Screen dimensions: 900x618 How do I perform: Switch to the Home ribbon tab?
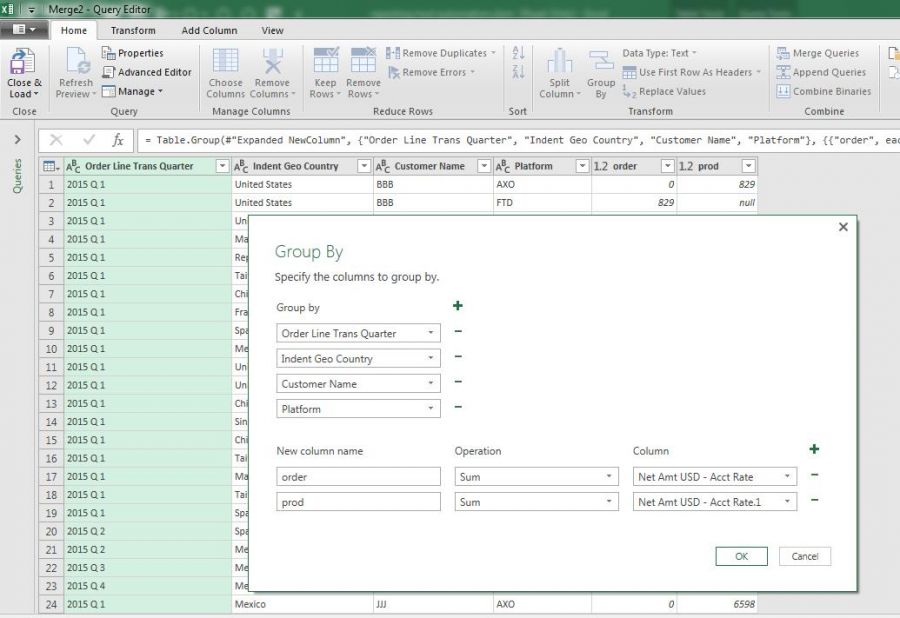coord(74,30)
